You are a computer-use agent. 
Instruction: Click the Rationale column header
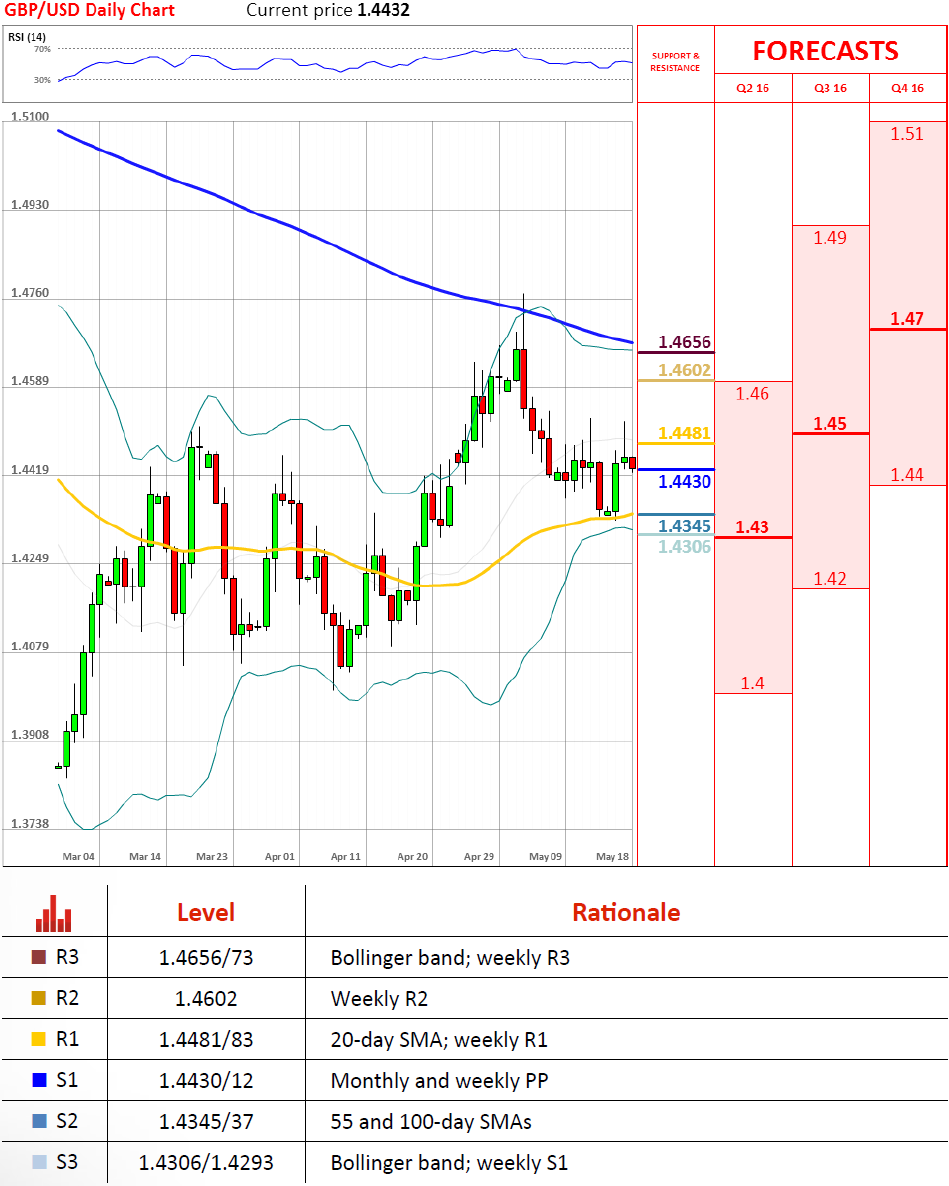point(626,912)
